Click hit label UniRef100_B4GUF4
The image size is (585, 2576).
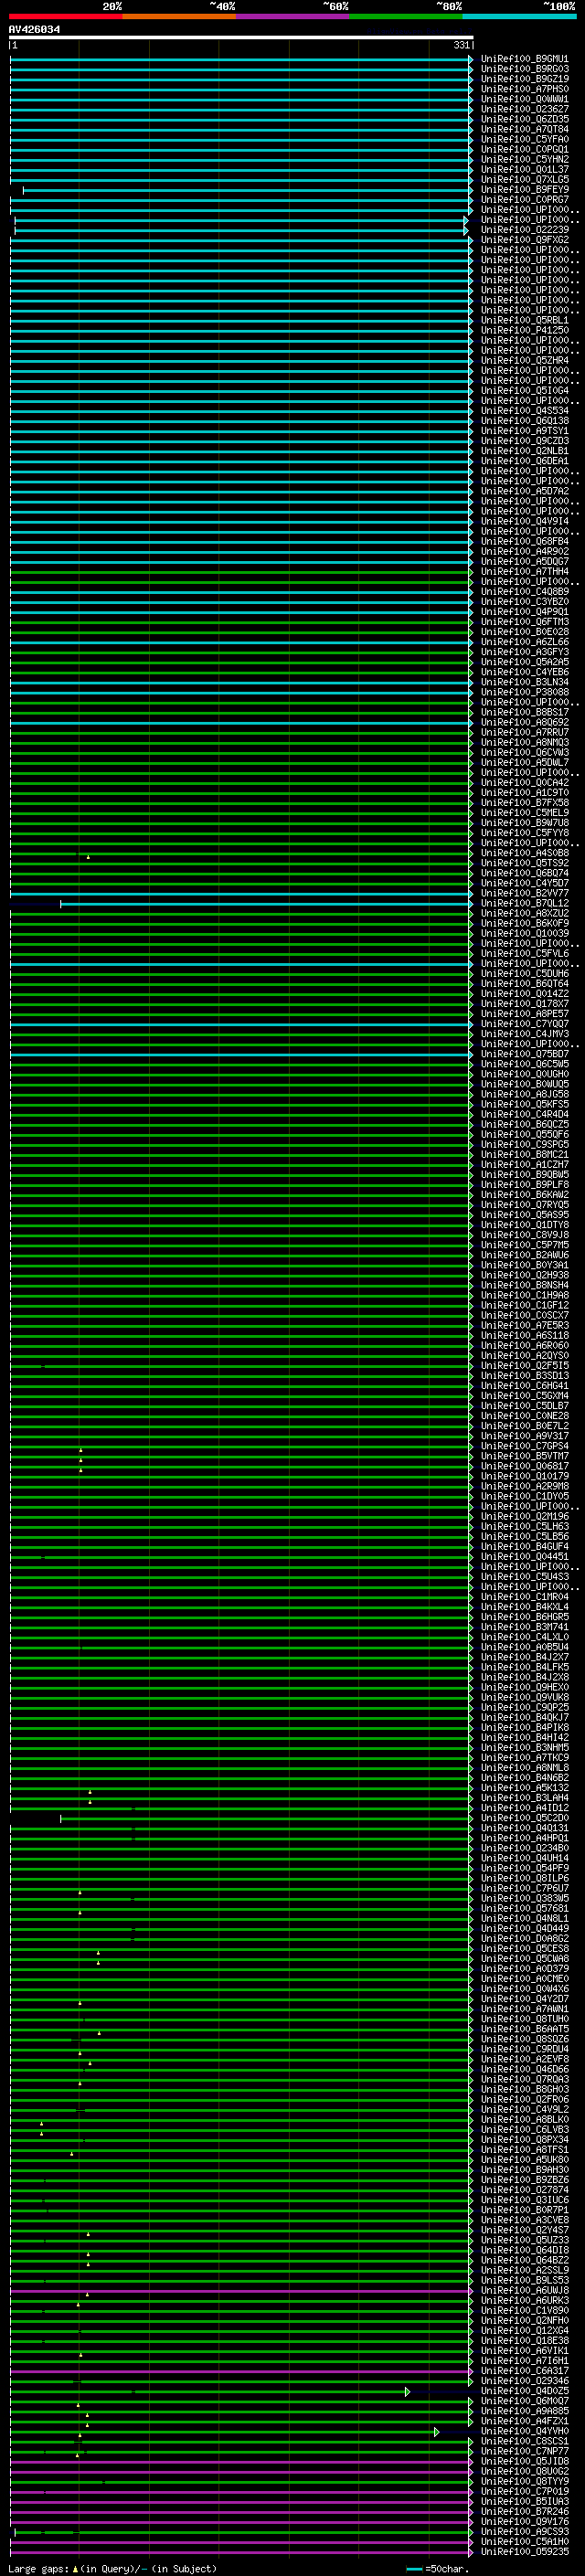point(524,1546)
